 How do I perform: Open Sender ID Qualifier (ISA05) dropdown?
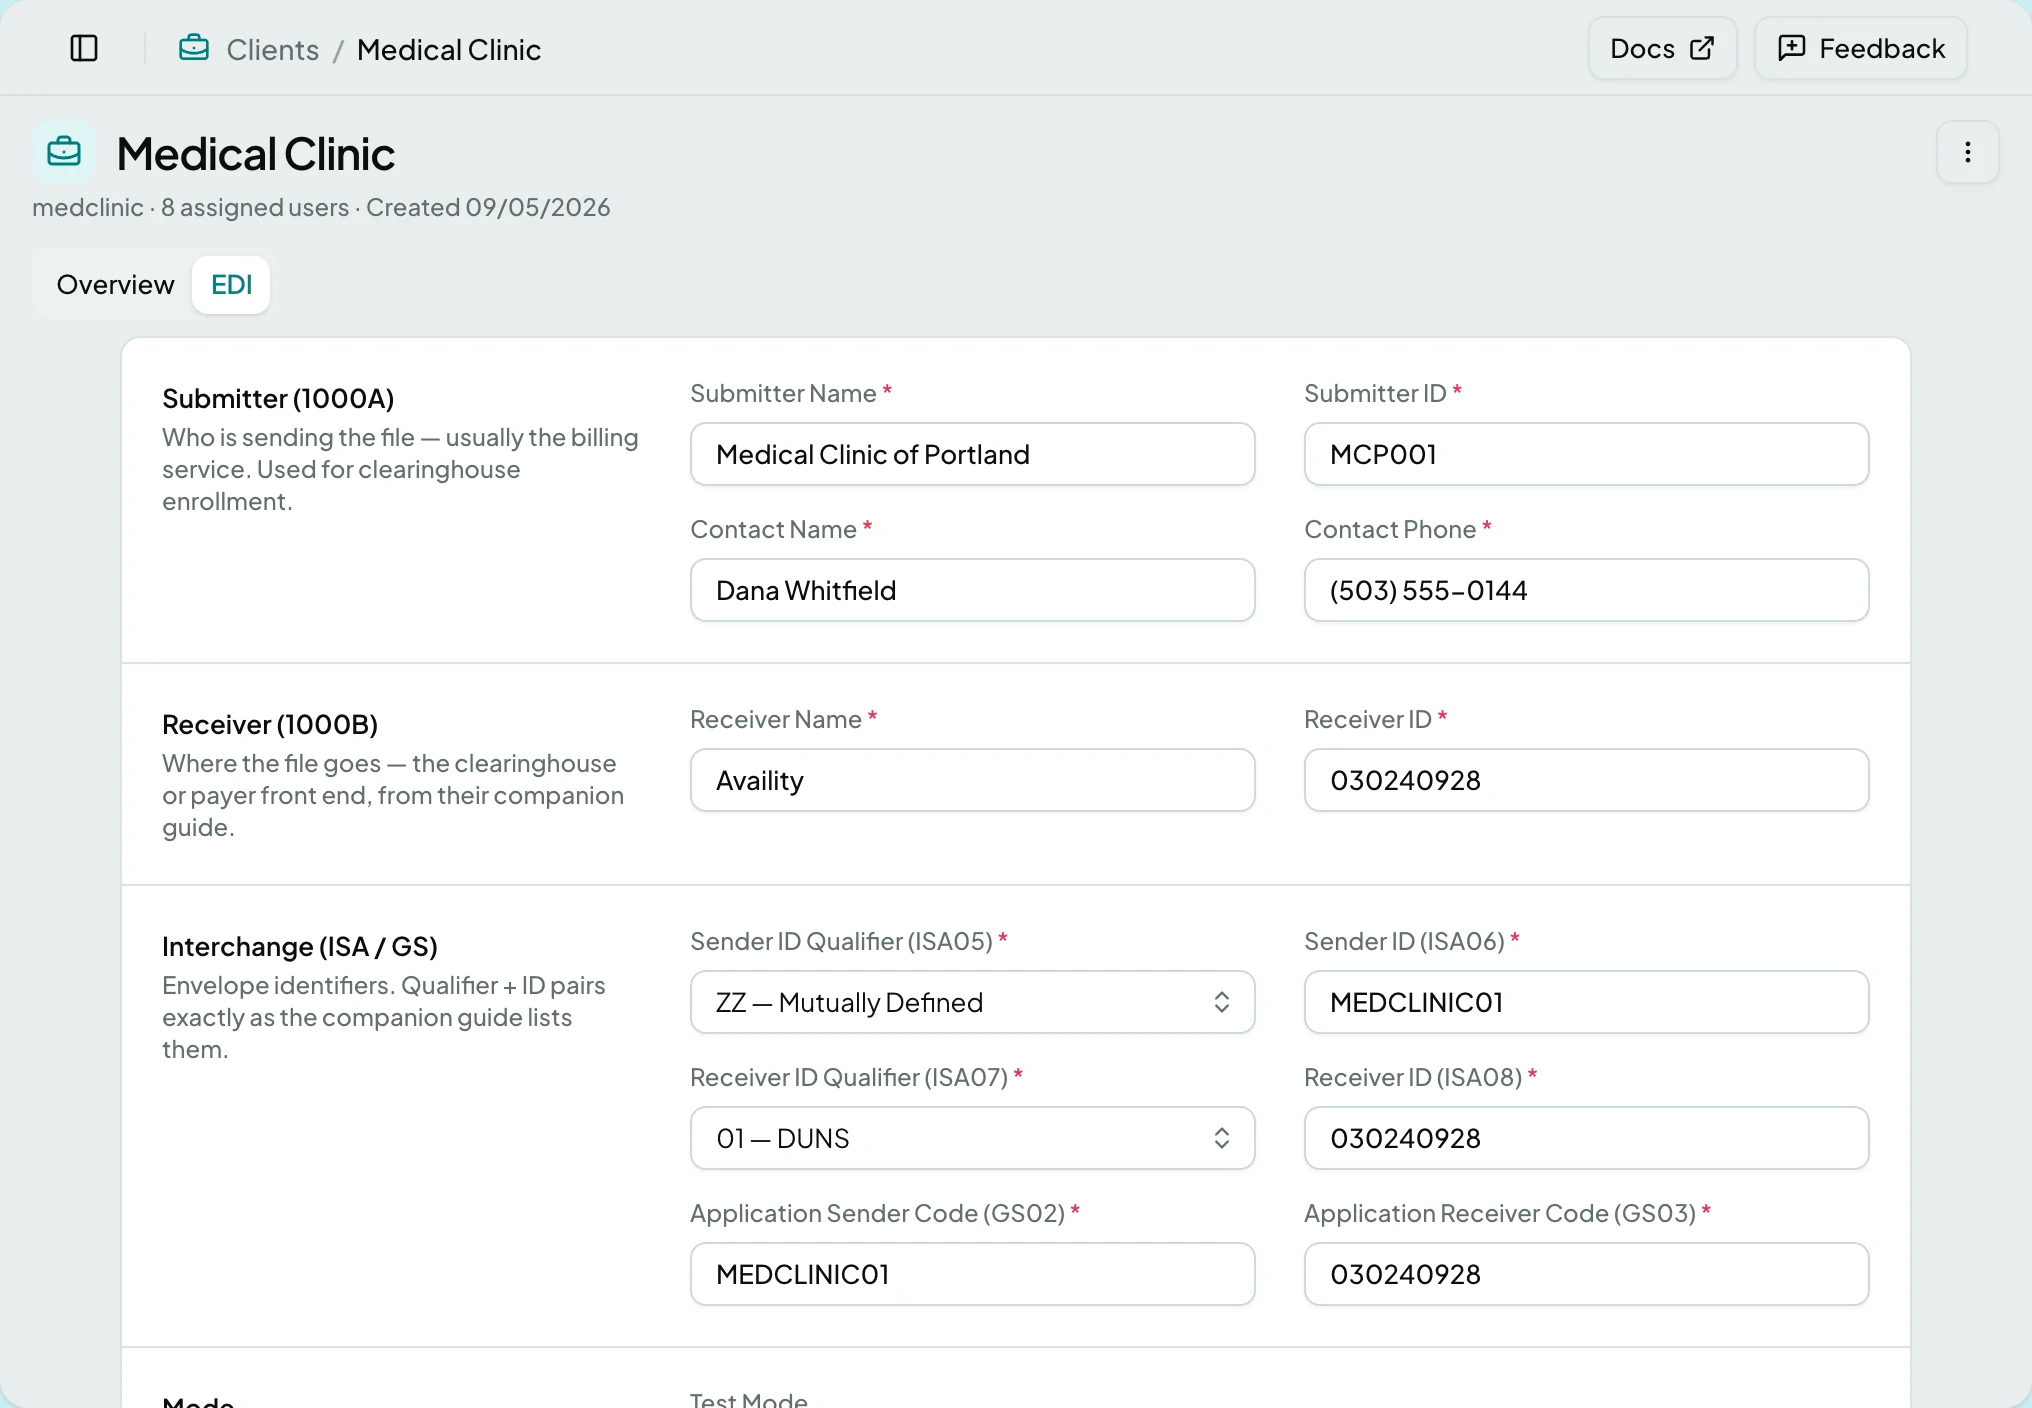(972, 1002)
